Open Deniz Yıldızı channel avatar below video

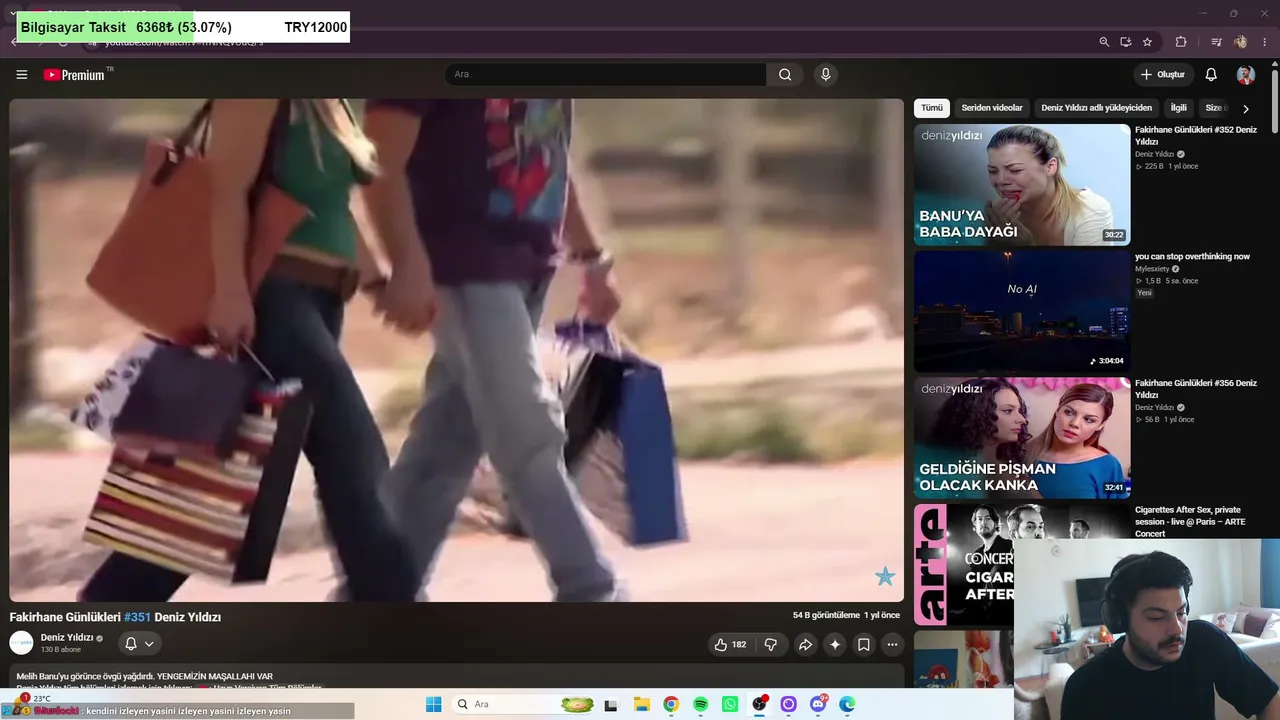pos(21,643)
